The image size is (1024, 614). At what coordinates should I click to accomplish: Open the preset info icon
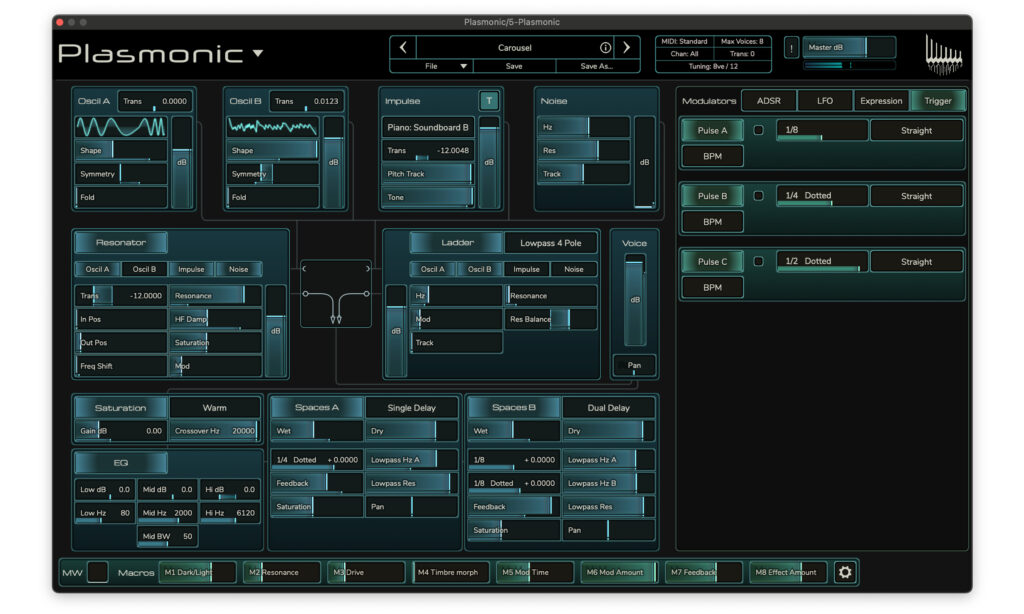pos(605,47)
